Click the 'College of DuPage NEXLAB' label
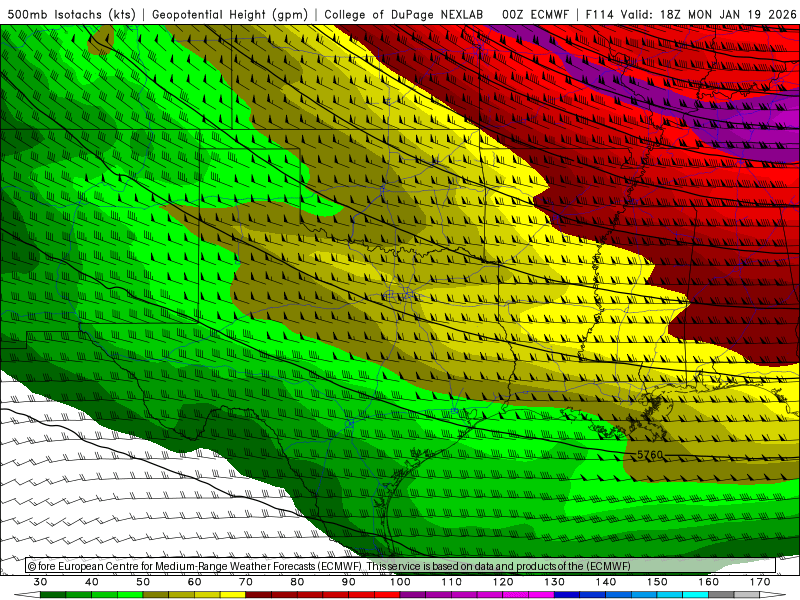 pos(403,14)
